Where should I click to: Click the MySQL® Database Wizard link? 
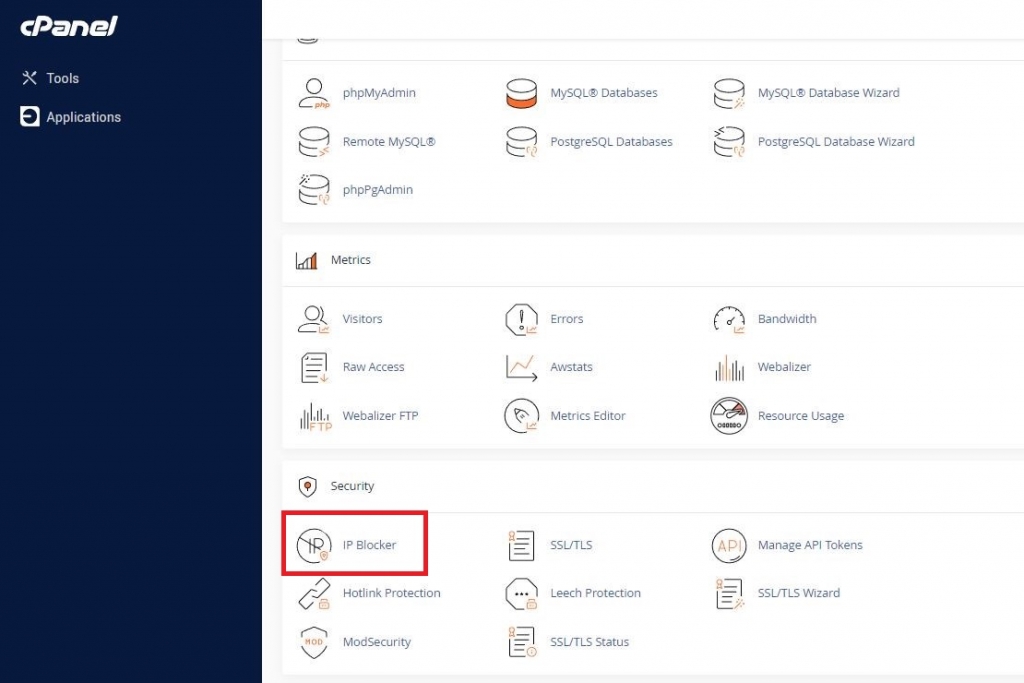coord(828,93)
